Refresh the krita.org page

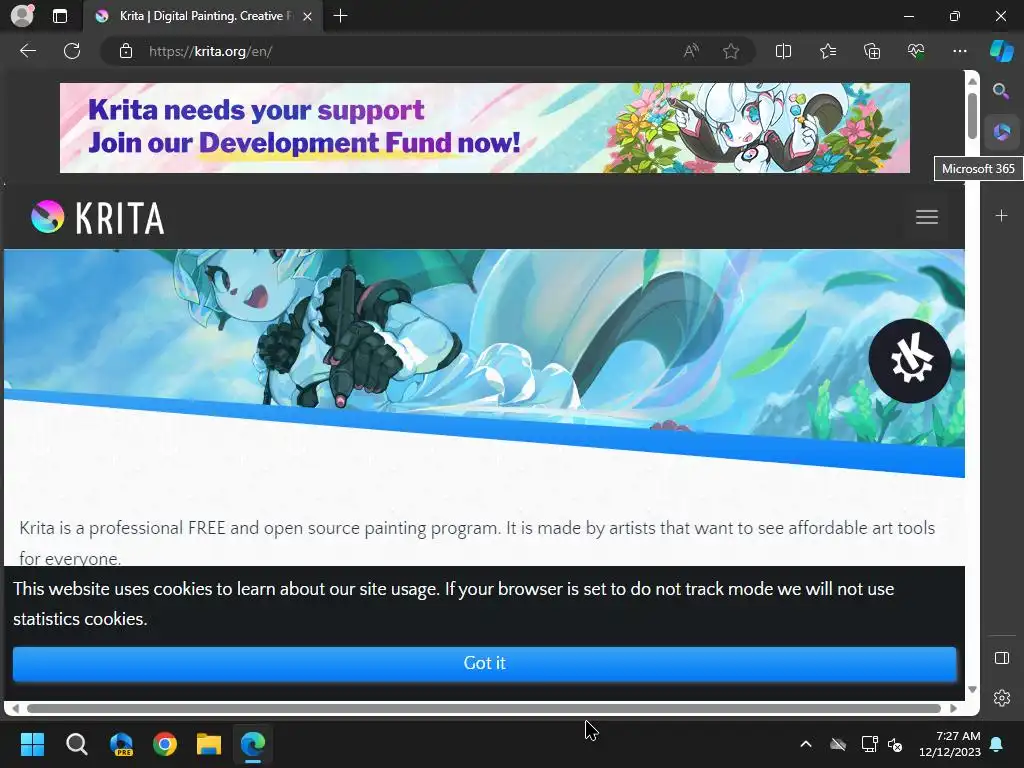click(72, 51)
